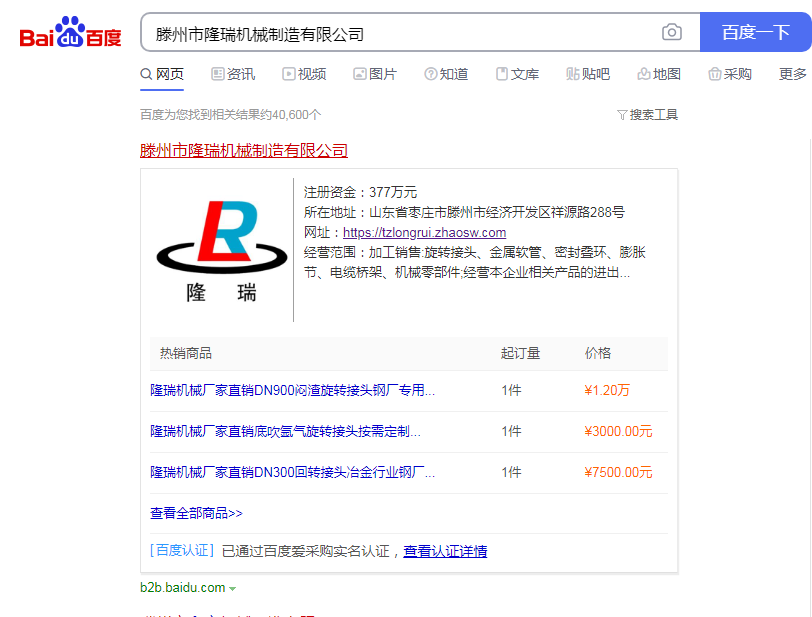Open the 地图 tab
812x617 pixels.
[x=659, y=74]
